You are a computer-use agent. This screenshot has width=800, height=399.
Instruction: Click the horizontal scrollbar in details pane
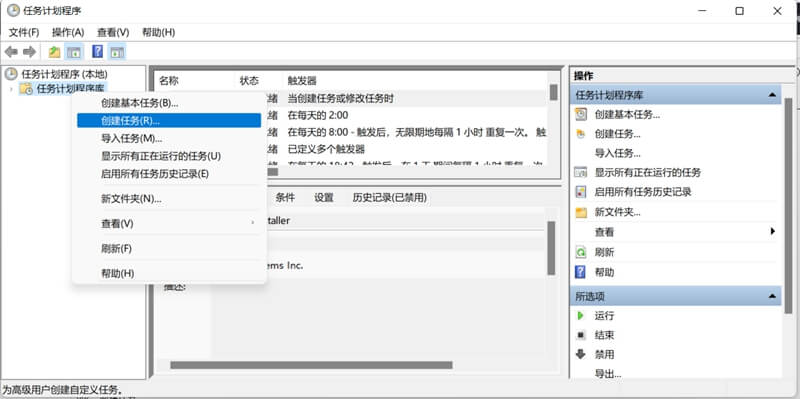pyautogui.click(x=311, y=365)
